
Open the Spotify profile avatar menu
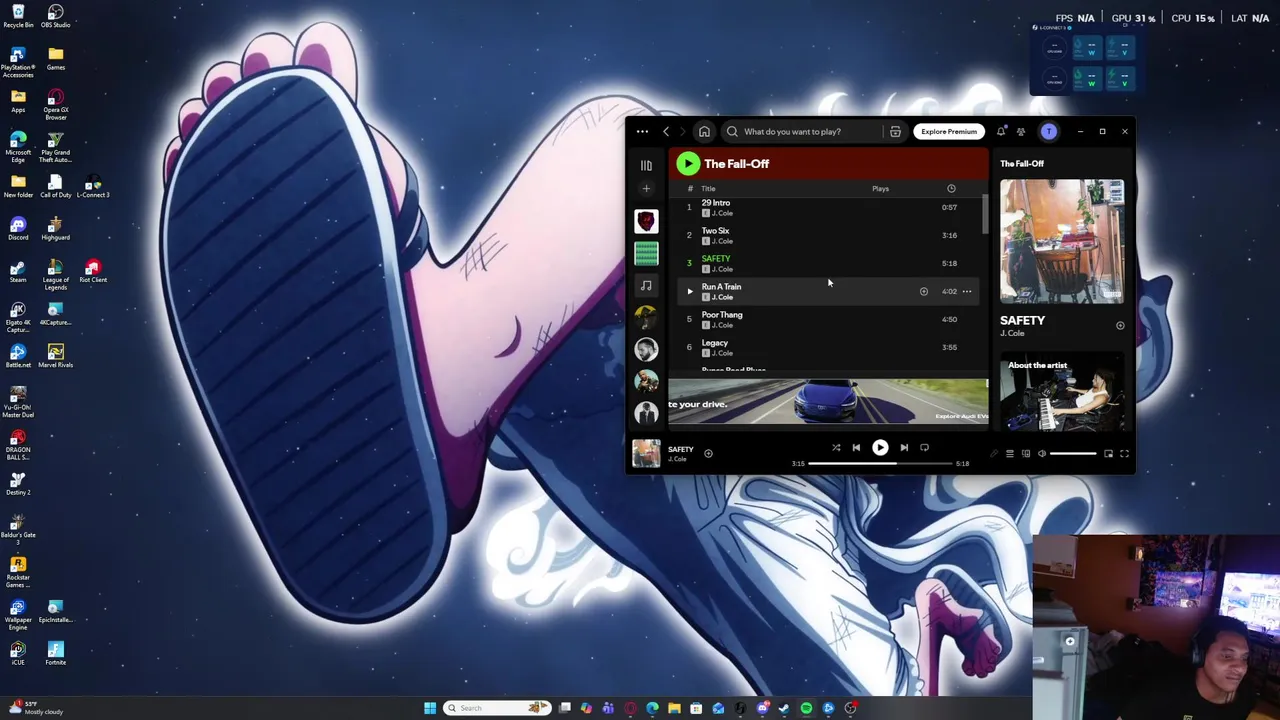pyautogui.click(x=1048, y=131)
